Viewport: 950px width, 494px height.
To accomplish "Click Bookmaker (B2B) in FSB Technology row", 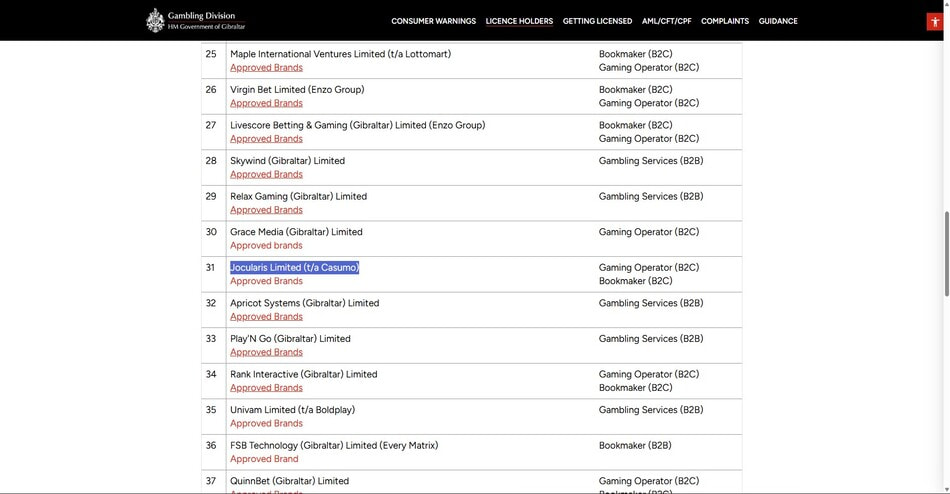I will [635, 446].
